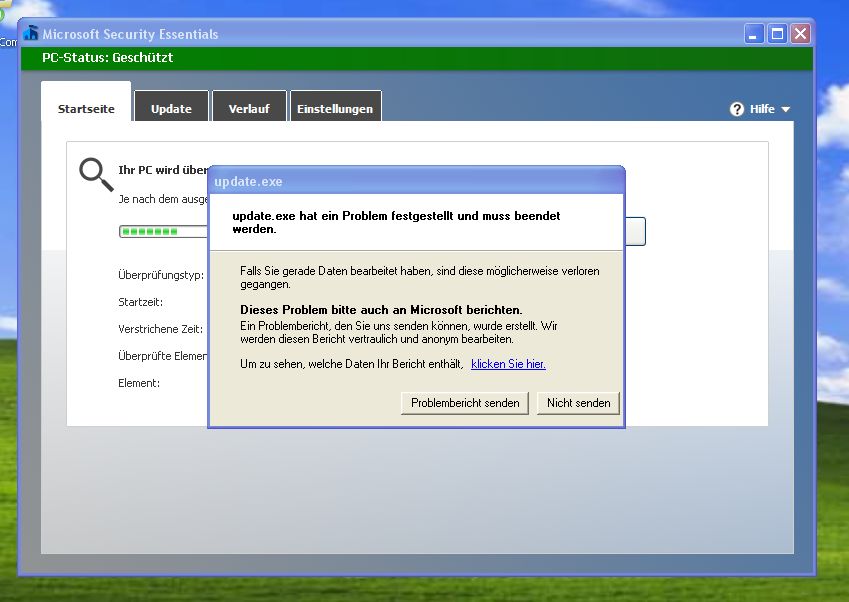The height and width of the screenshot is (602, 849).
Task: Click the Hilfe menu label
Action: point(762,109)
